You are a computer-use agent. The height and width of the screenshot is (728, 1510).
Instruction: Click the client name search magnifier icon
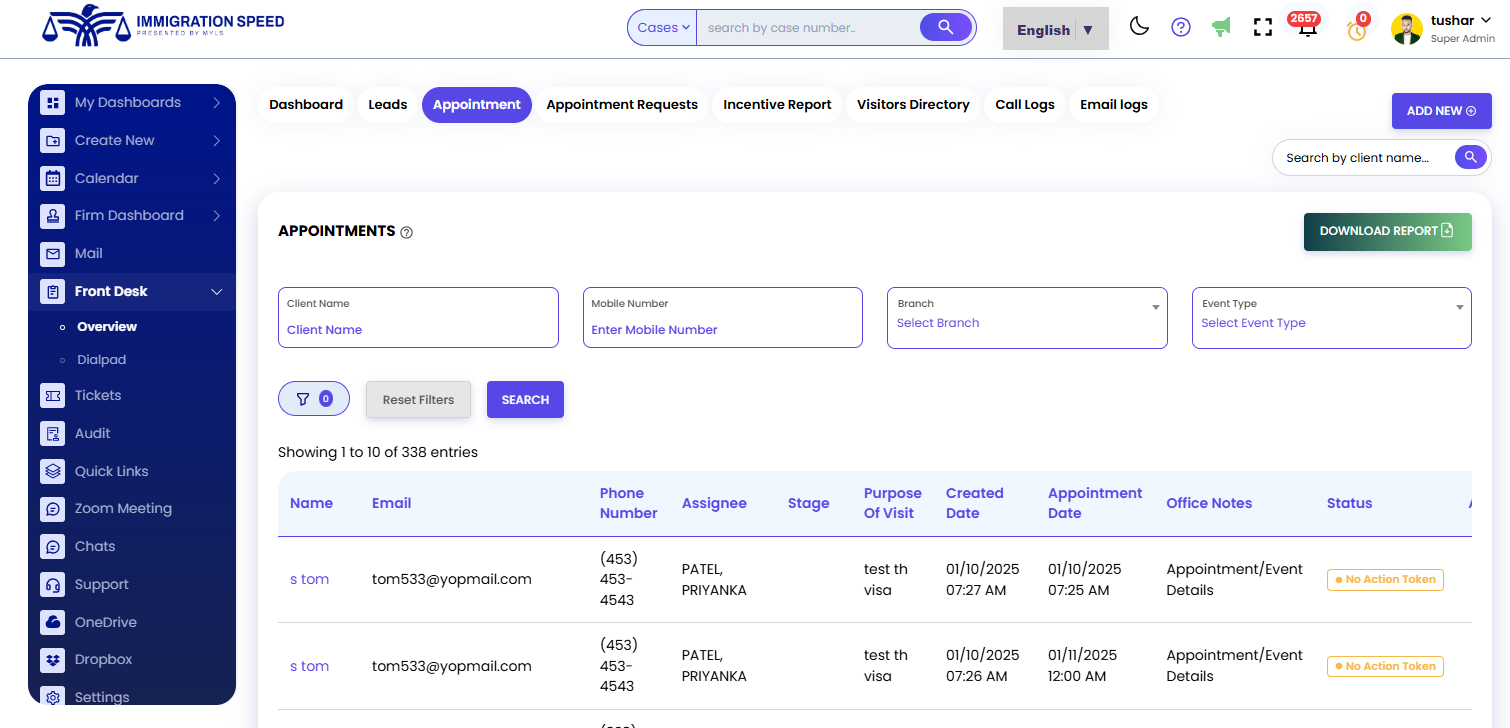point(1470,157)
